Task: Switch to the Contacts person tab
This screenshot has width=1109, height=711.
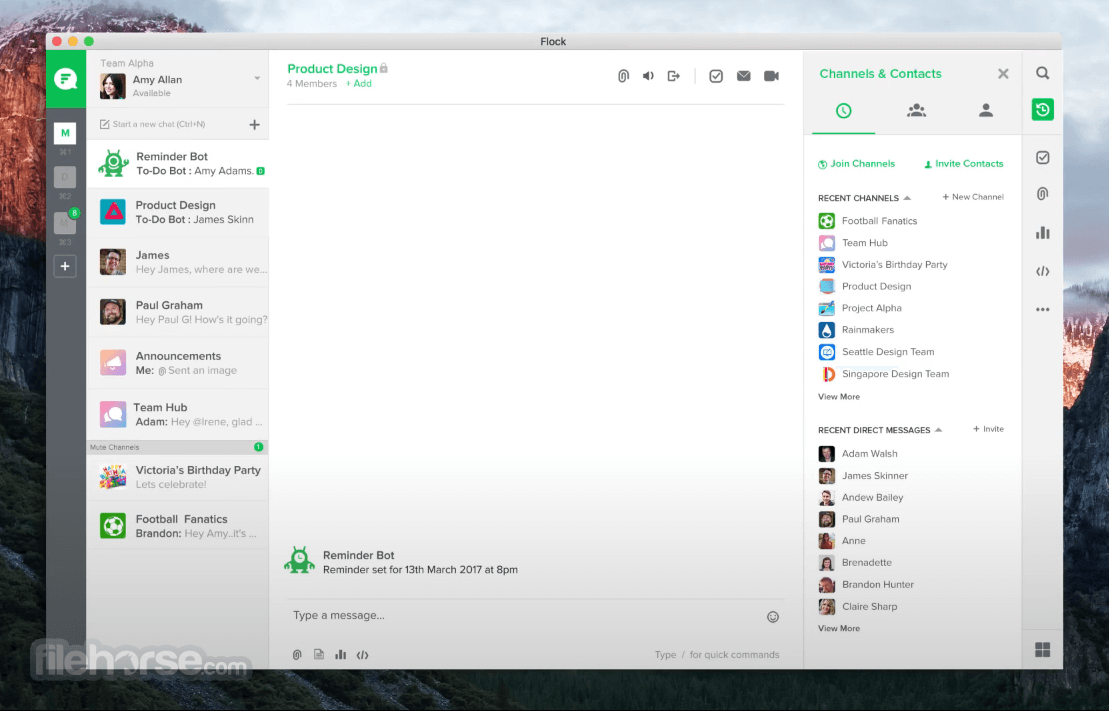Action: click(x=986, y=110)
